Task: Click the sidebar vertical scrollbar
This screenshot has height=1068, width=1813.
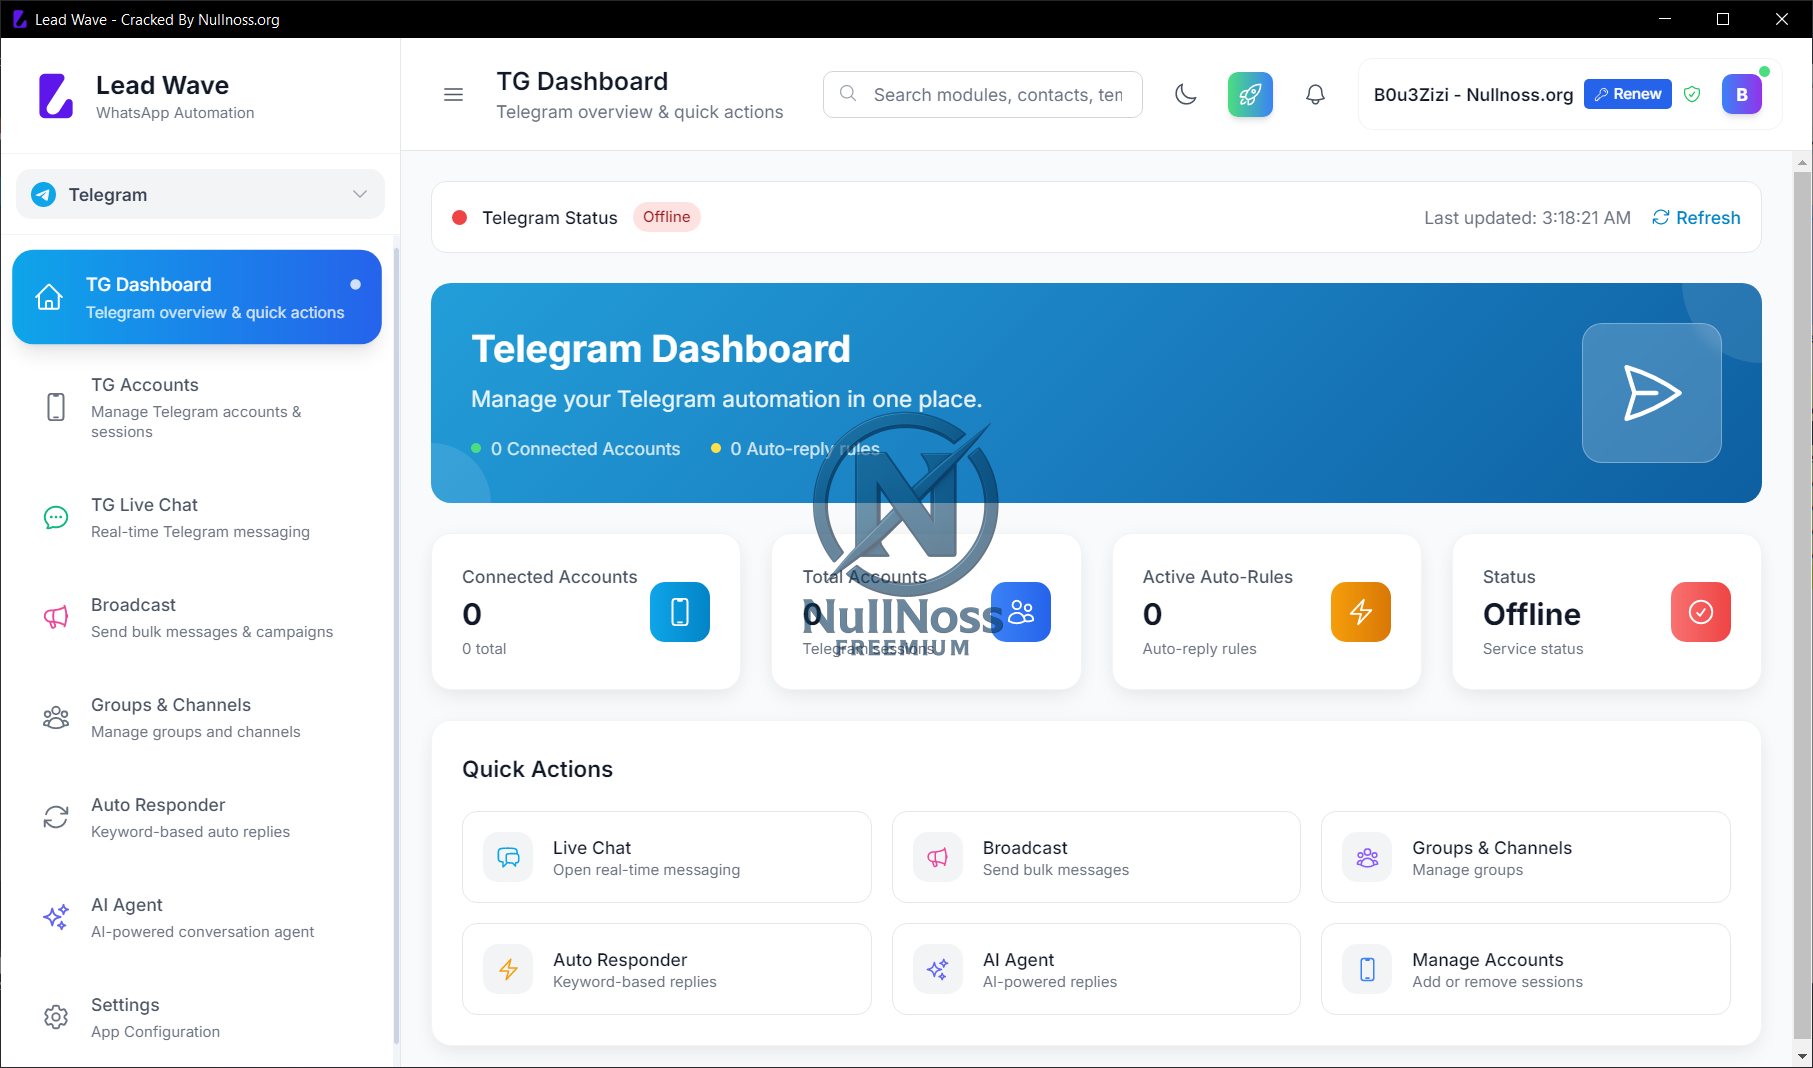Action: click(x=396, y=645)
